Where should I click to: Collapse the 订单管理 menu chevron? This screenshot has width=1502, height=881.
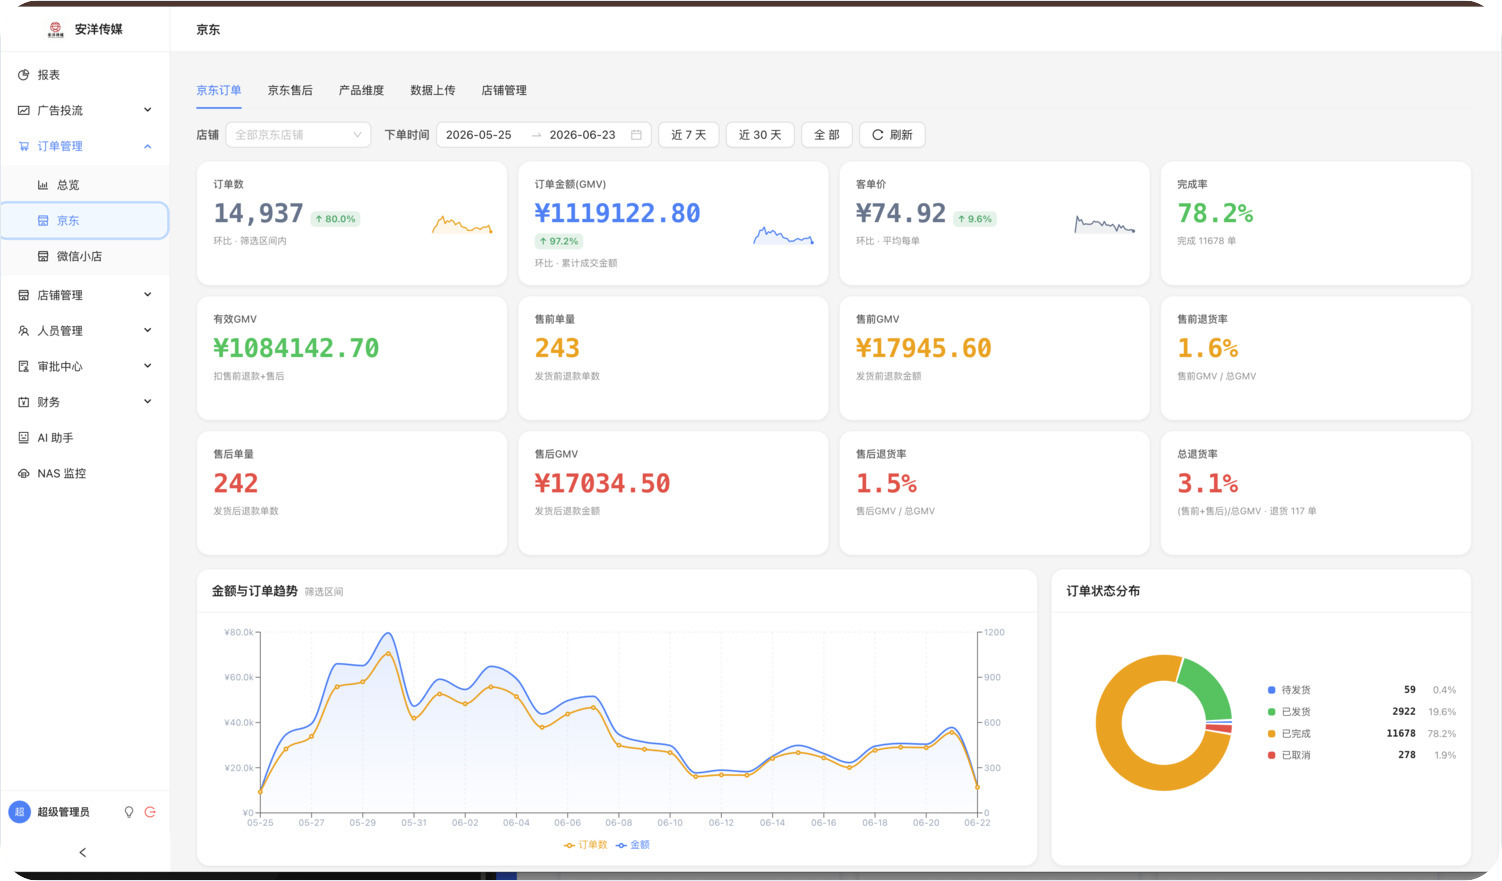click(x=148, y=146)
